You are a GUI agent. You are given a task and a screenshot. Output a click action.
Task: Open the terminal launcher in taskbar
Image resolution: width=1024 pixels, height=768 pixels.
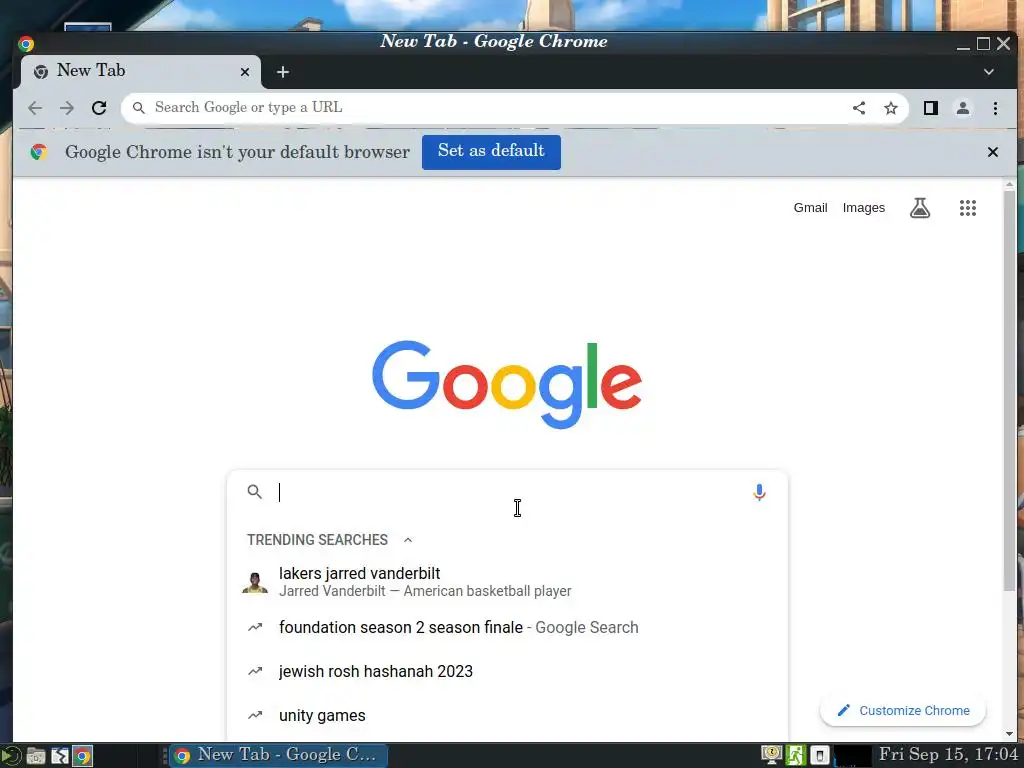[59, 756]
